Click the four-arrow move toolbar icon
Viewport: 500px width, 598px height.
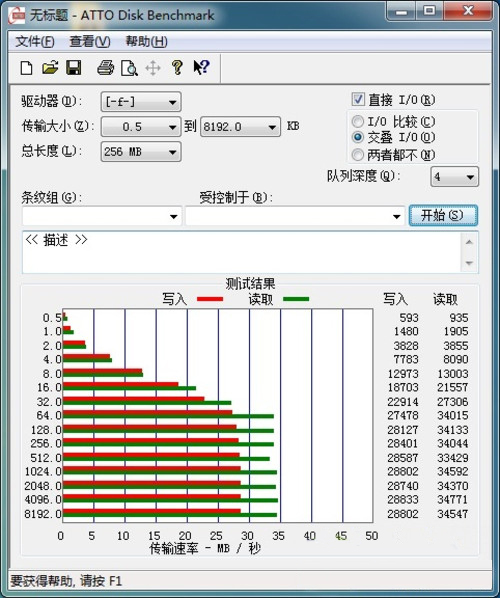(153, 68)
